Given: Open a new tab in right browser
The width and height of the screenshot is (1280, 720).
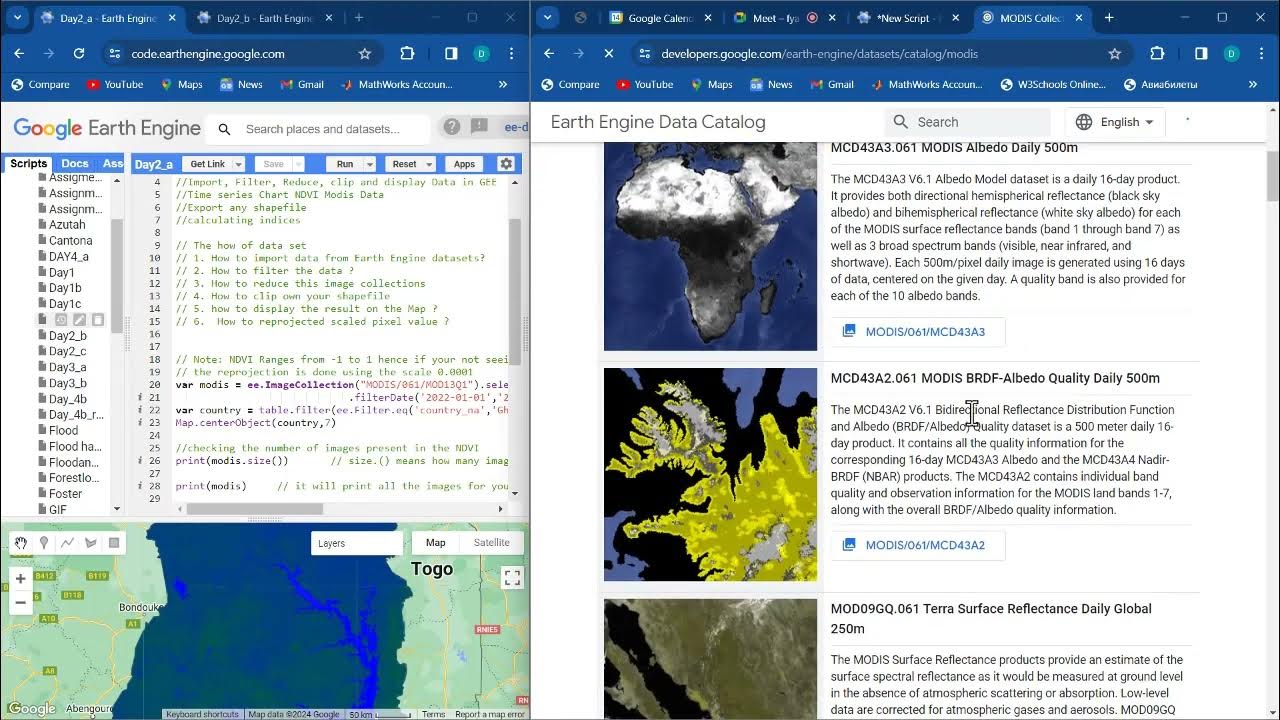Looking at the screenshot, I should tap(1109, 18).
